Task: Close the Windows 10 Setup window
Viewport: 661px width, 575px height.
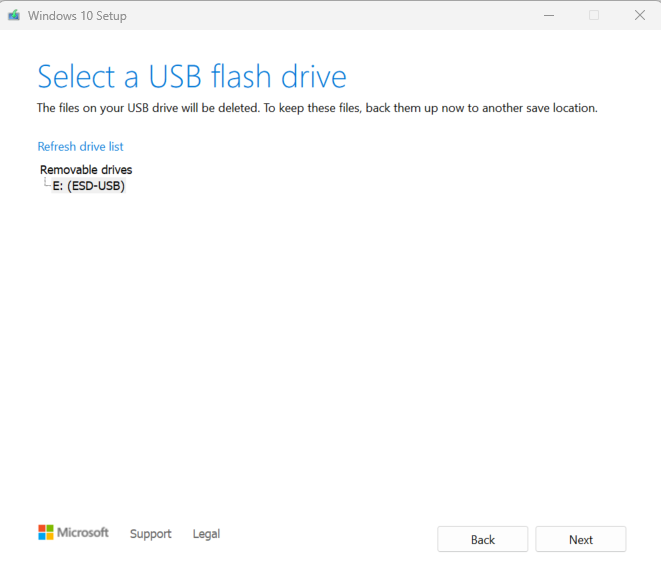Action: click(x=640, y=16)
